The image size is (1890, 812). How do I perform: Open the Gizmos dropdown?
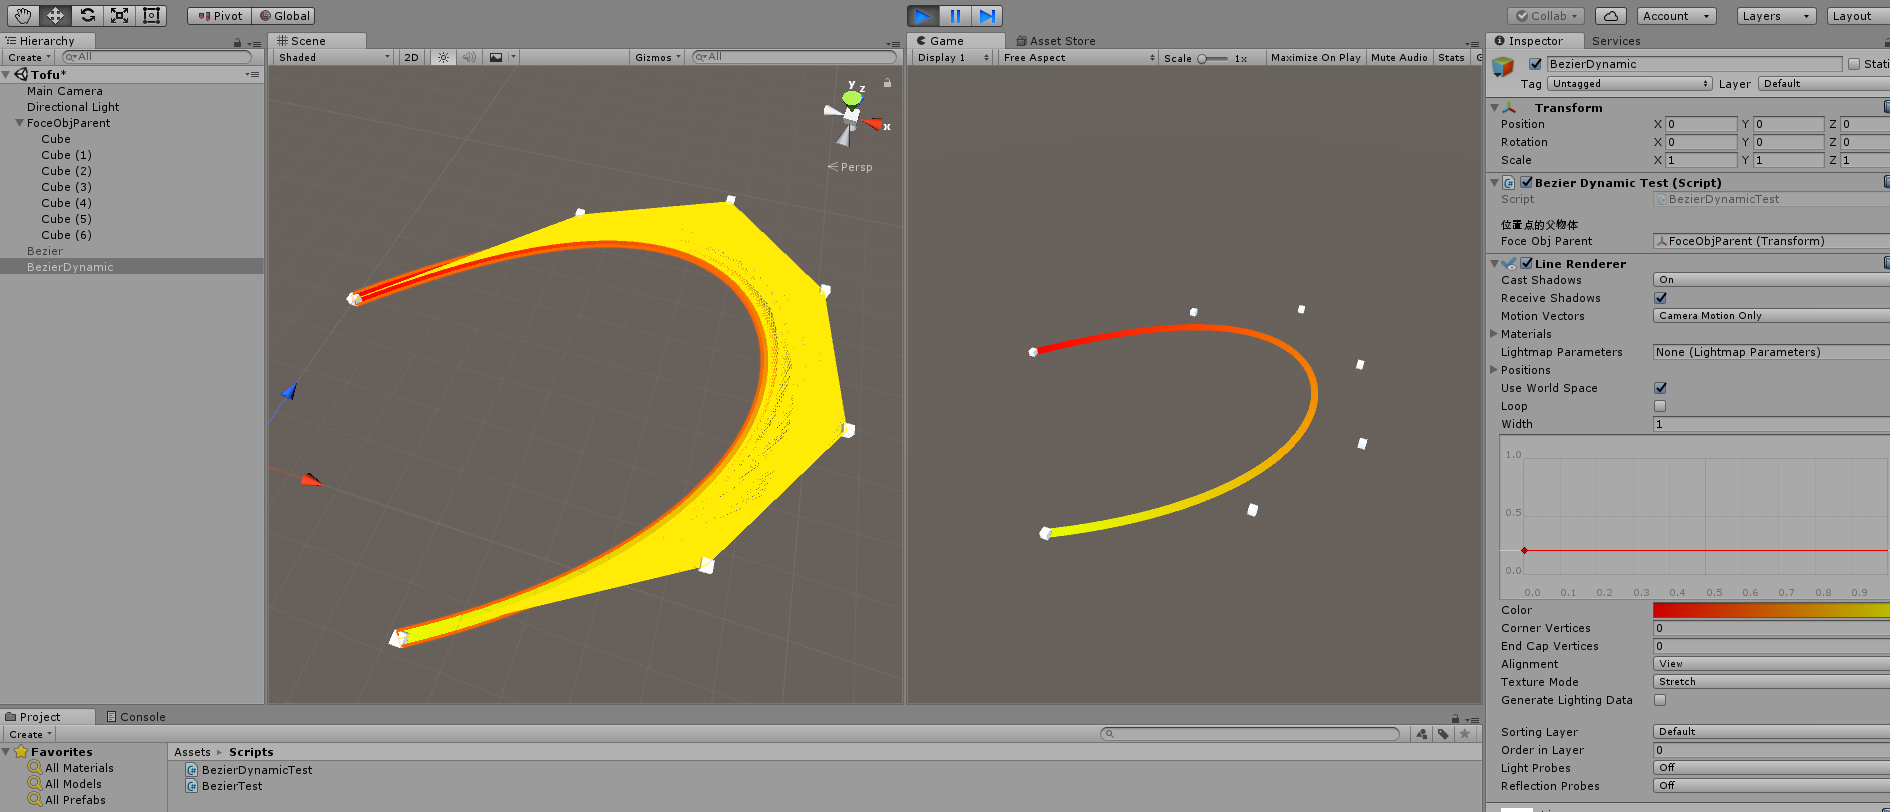(657, 57)
